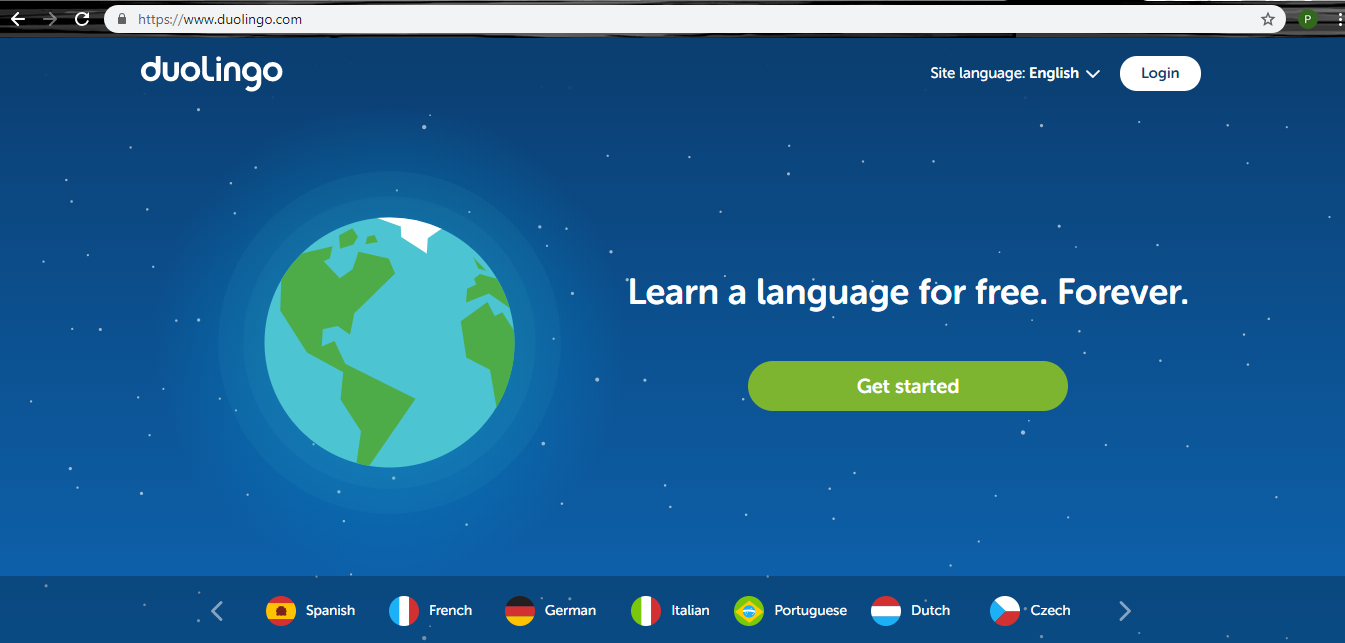
Task: Open the Login dialog
Action: (x=1160, y=72)
